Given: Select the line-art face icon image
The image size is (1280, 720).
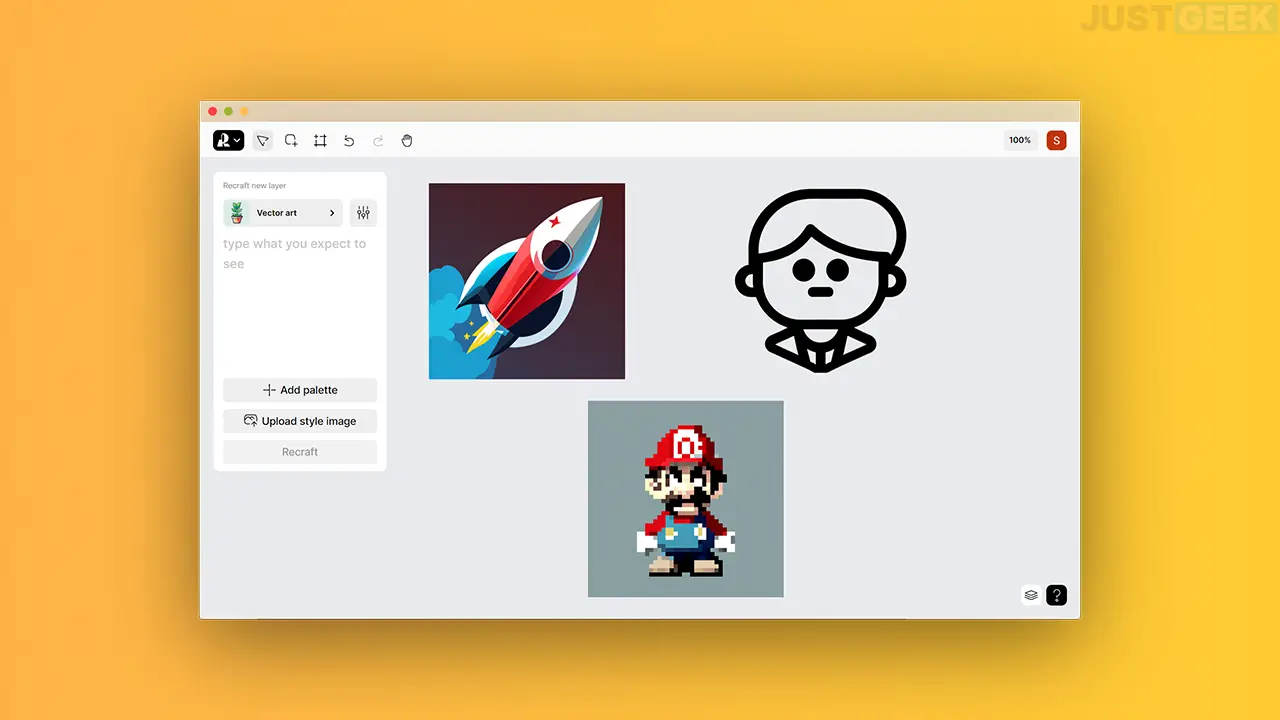Looking at the screenshot, I should (821, 281).
